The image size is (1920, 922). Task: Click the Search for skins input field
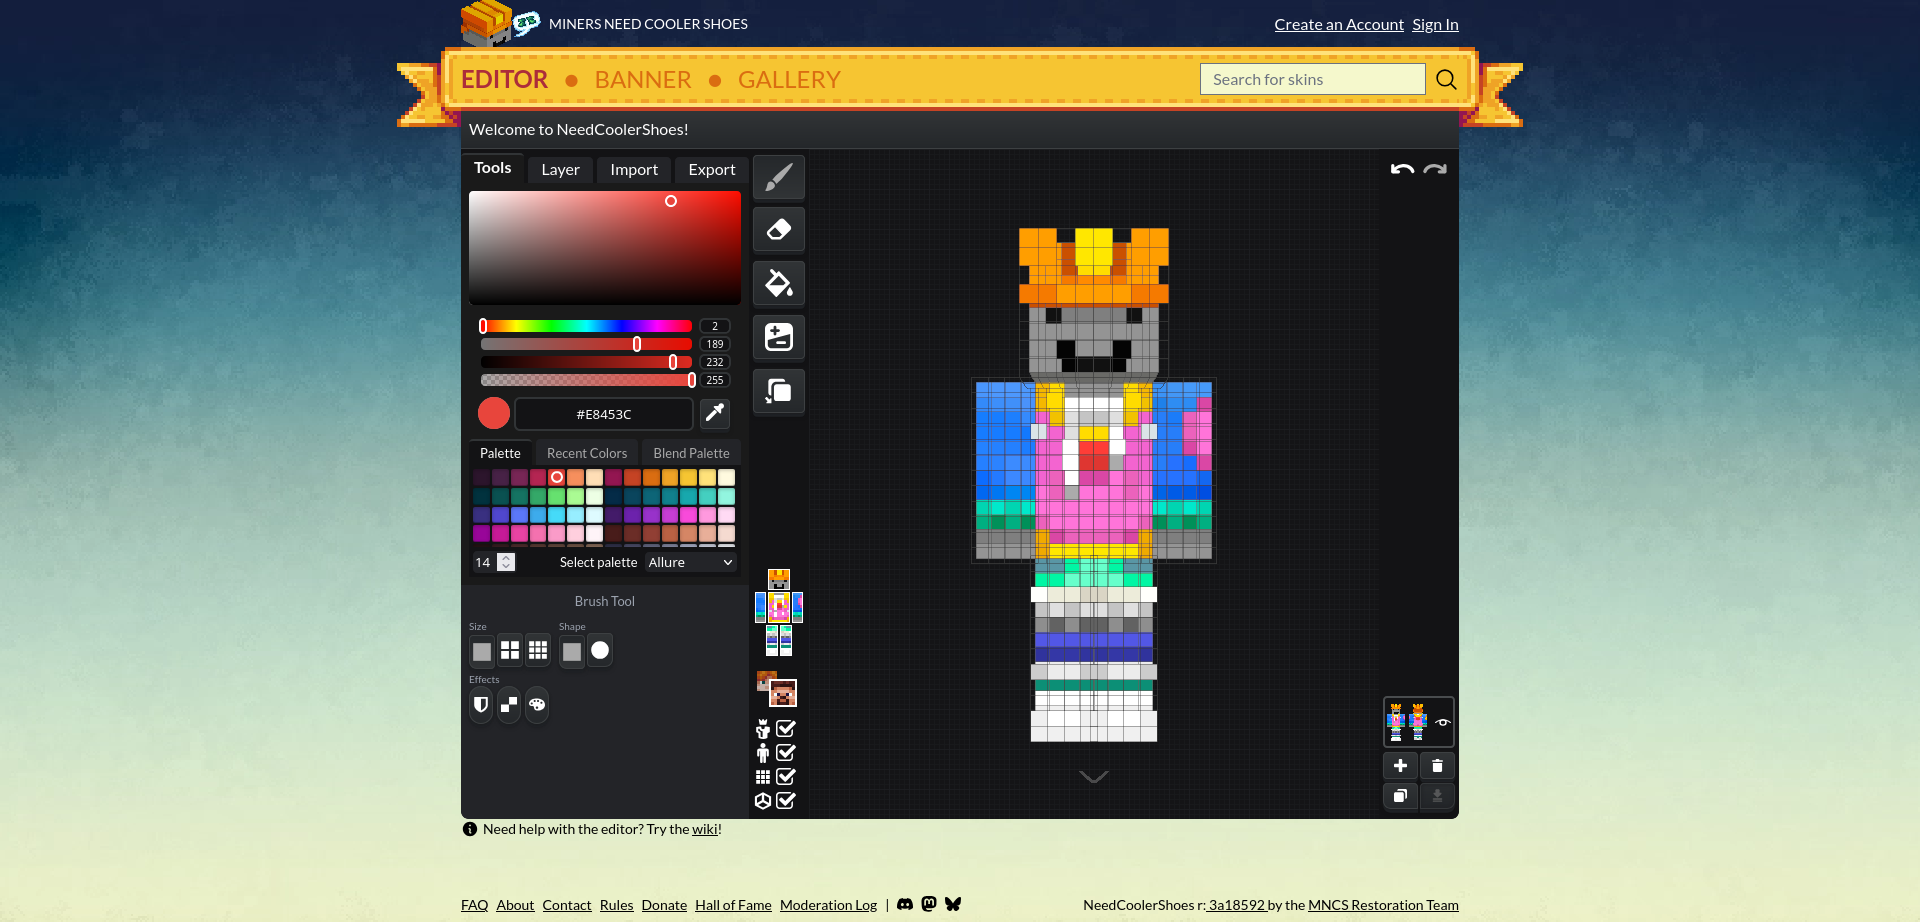pyautogui.click(x=1312, y=79)
